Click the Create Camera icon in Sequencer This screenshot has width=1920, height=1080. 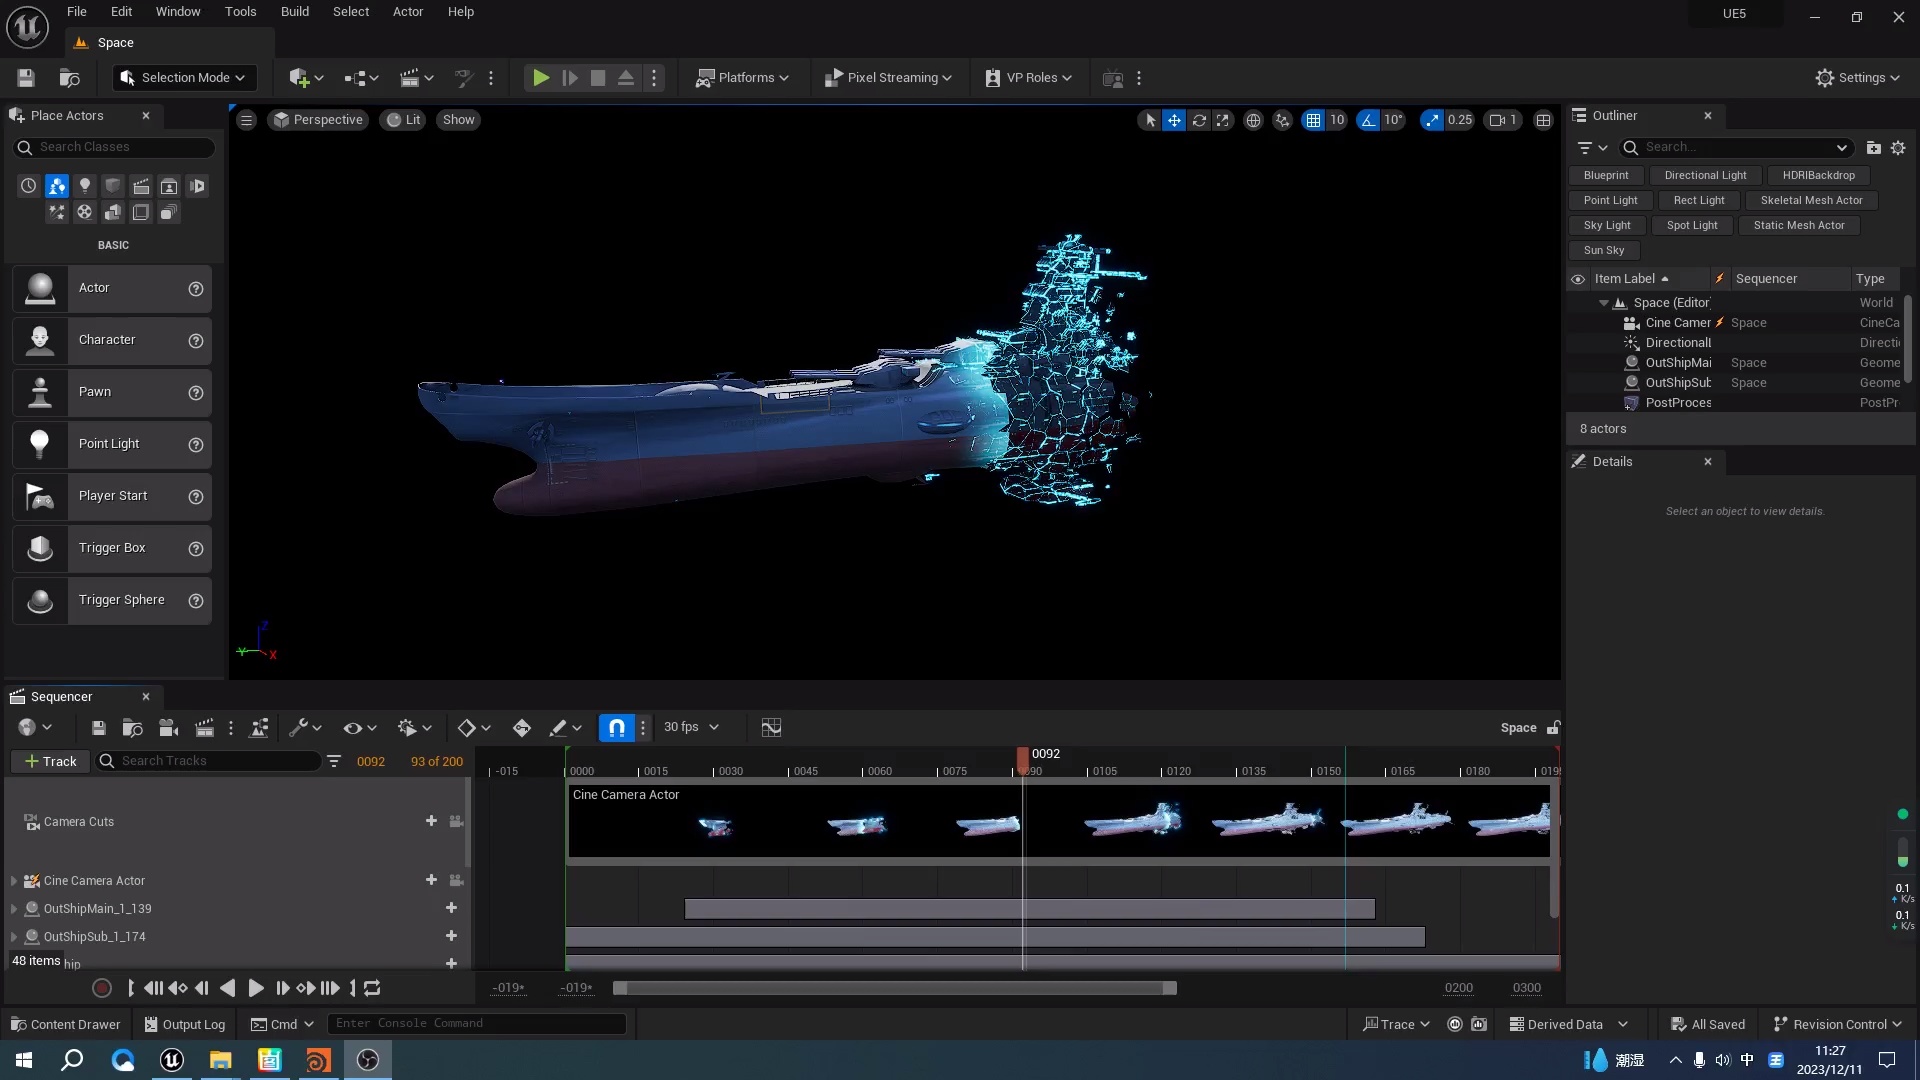tap(168, 727)
